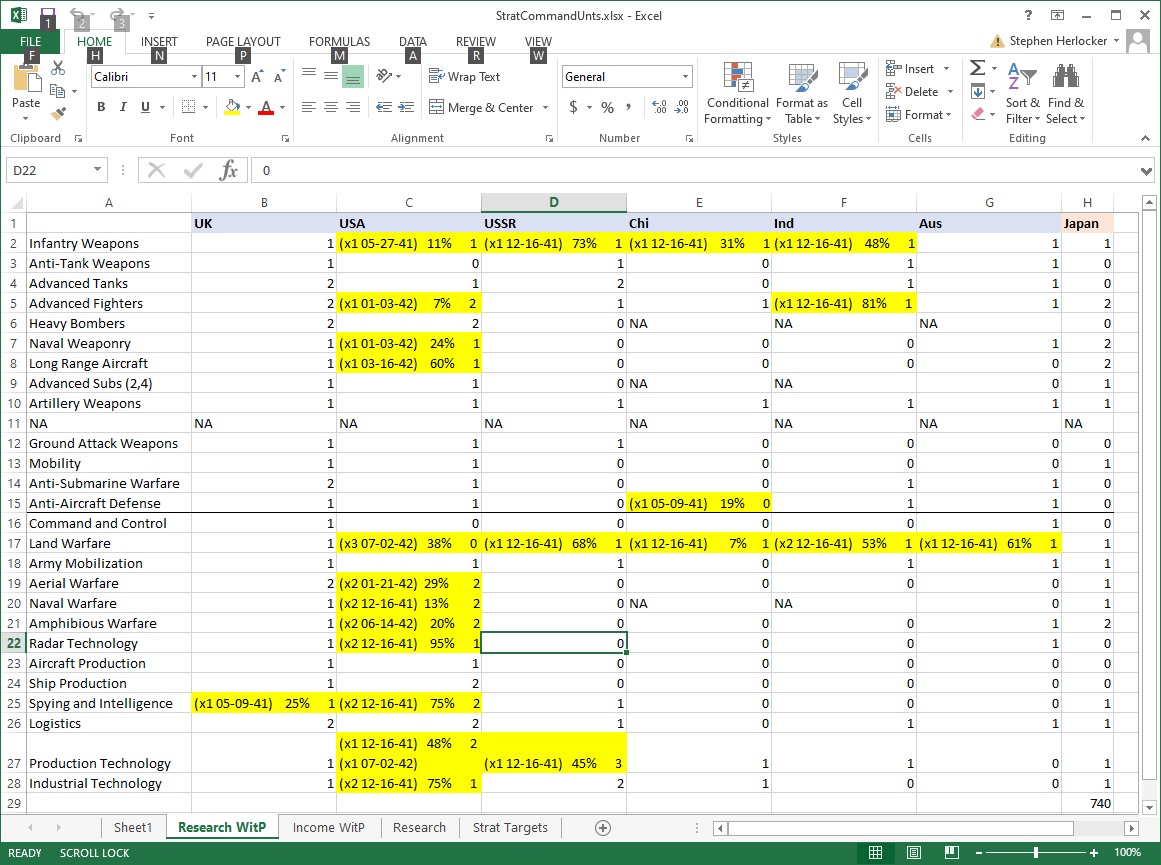Increase font size with the large A icon
Viewport: 1161px width, 865px height.
coord(257,76)
